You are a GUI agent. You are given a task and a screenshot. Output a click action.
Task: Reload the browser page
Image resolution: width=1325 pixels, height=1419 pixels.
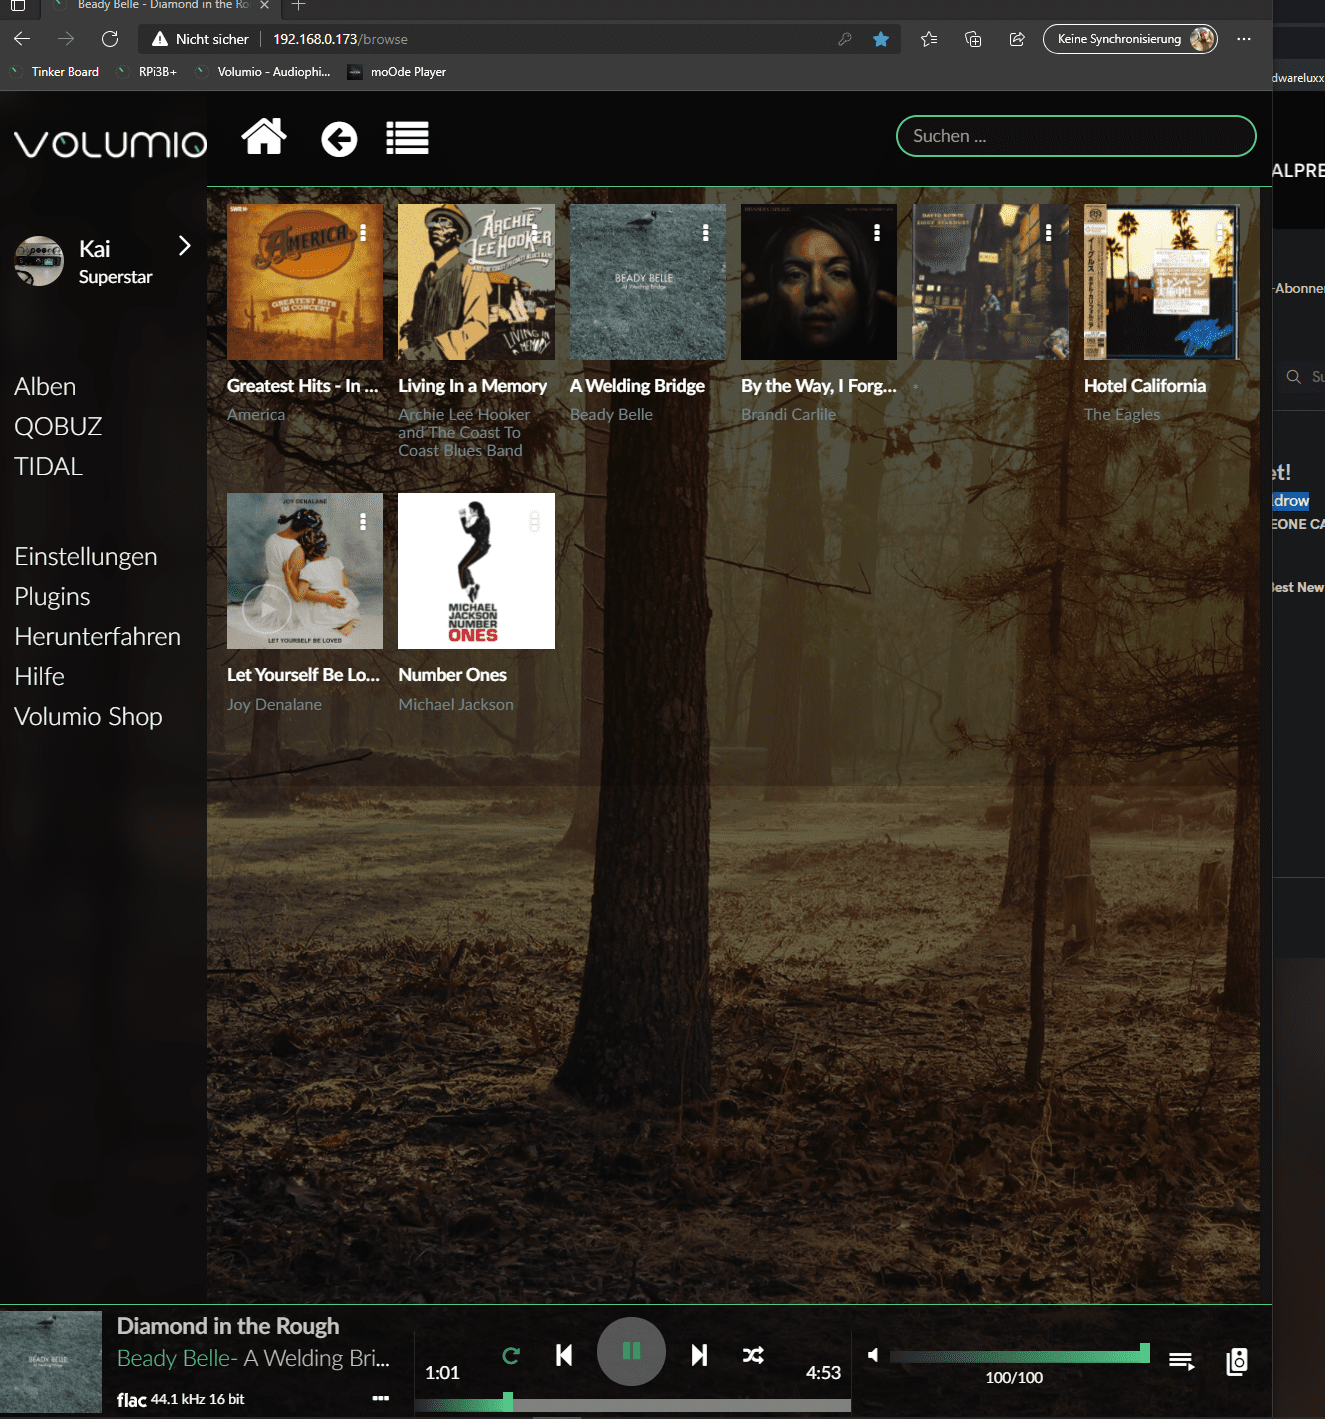[110, 39]
